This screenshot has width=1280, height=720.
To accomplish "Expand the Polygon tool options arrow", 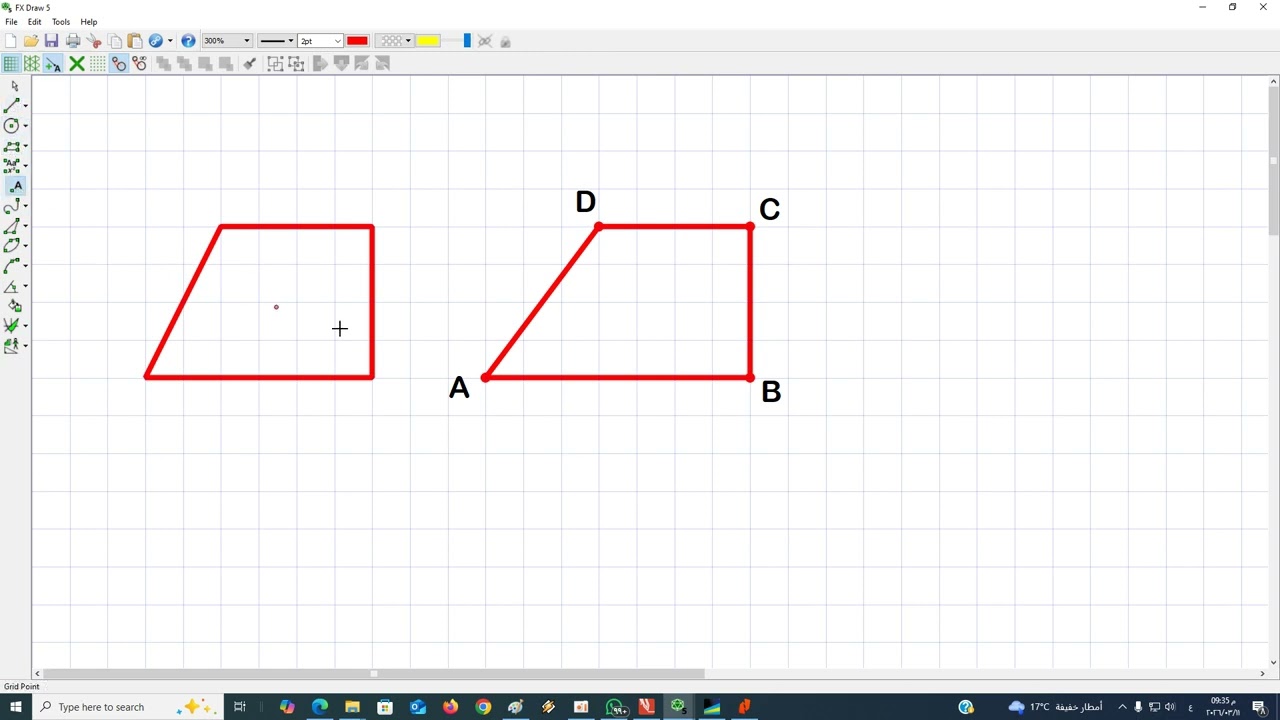I will click(x=25, y=146).
